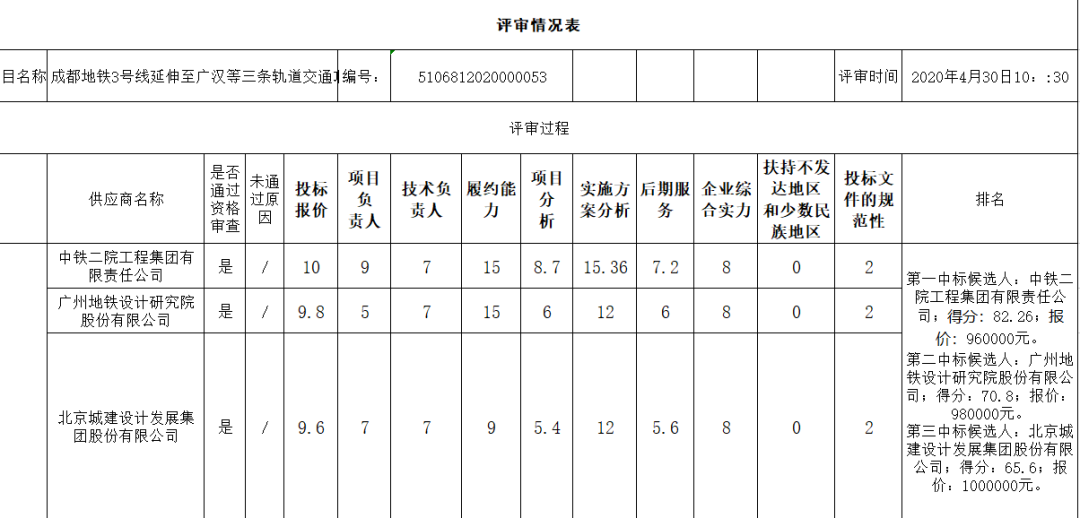Select the 项目分析 column header
The height and width of the screenshot is (518, 1080).
point(547,199)
